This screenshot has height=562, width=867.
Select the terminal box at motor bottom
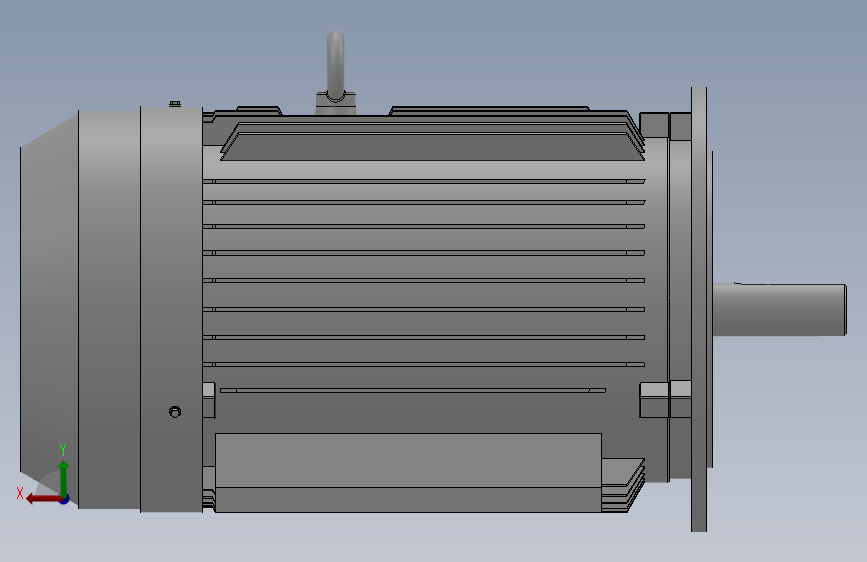pyautogui.click(x=408, y=472)
